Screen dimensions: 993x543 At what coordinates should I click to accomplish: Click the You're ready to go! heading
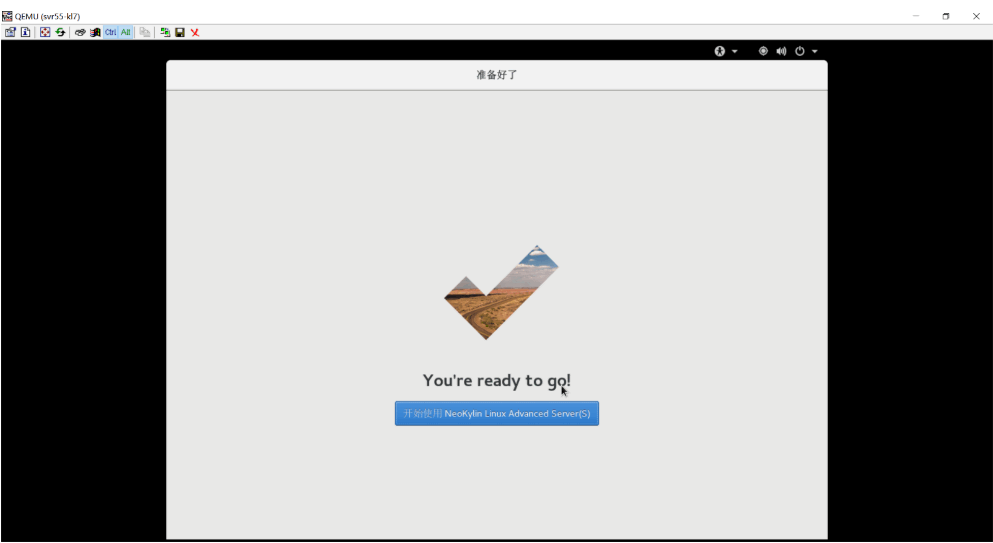tap(496, 380)
